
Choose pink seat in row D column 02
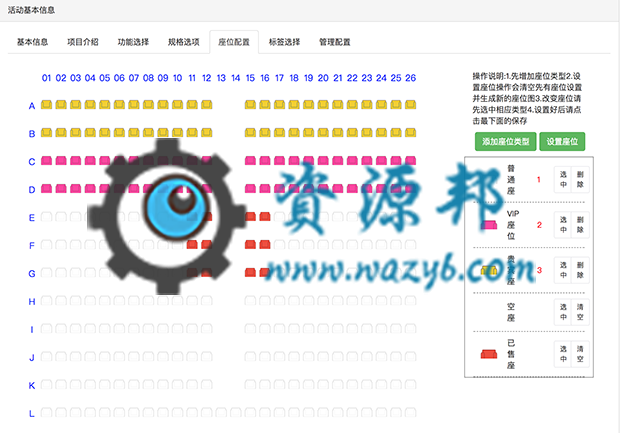click(61, 189)
